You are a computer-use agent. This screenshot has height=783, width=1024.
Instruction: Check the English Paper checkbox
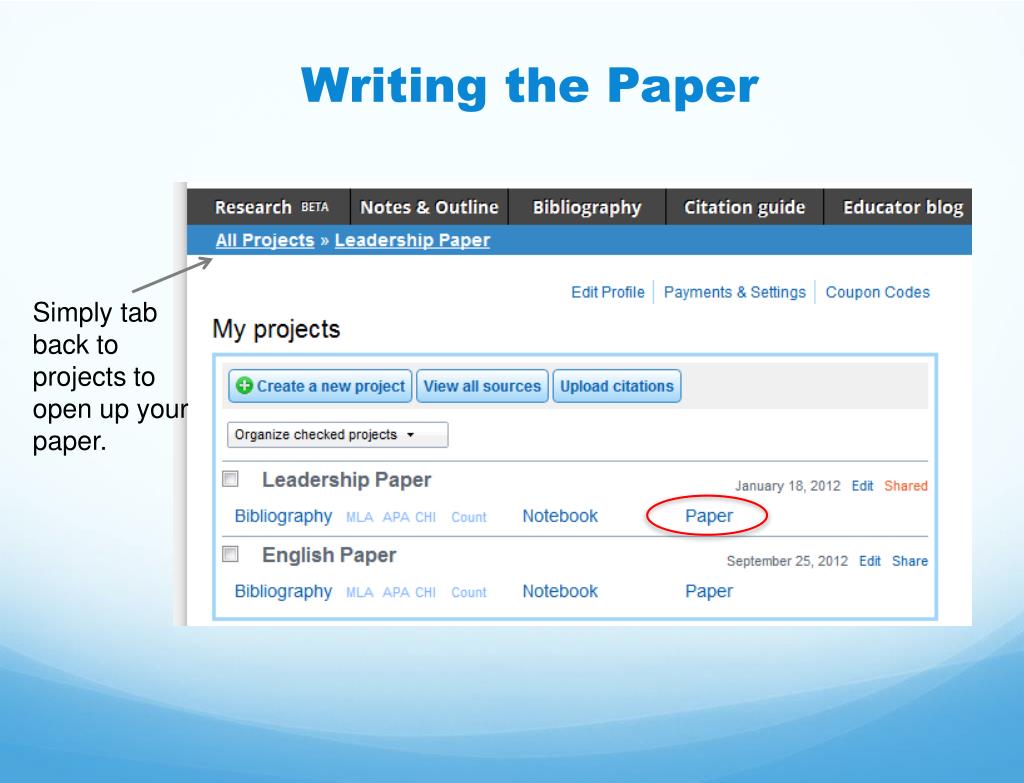231,554
